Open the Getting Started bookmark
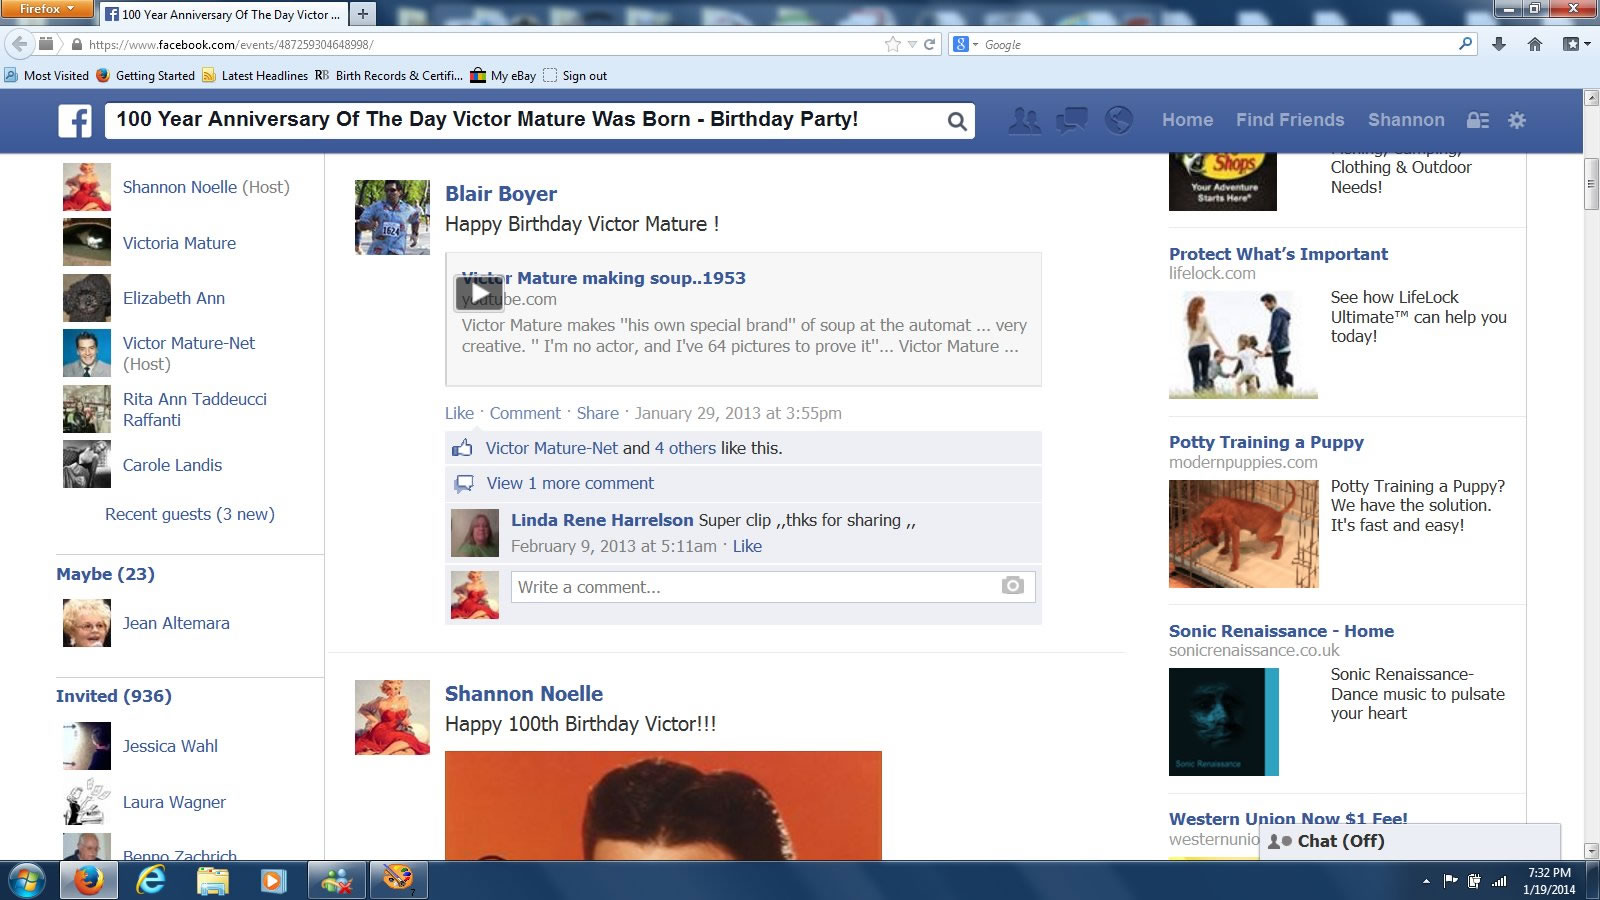 pyautogui.click(x=145, y=75)
